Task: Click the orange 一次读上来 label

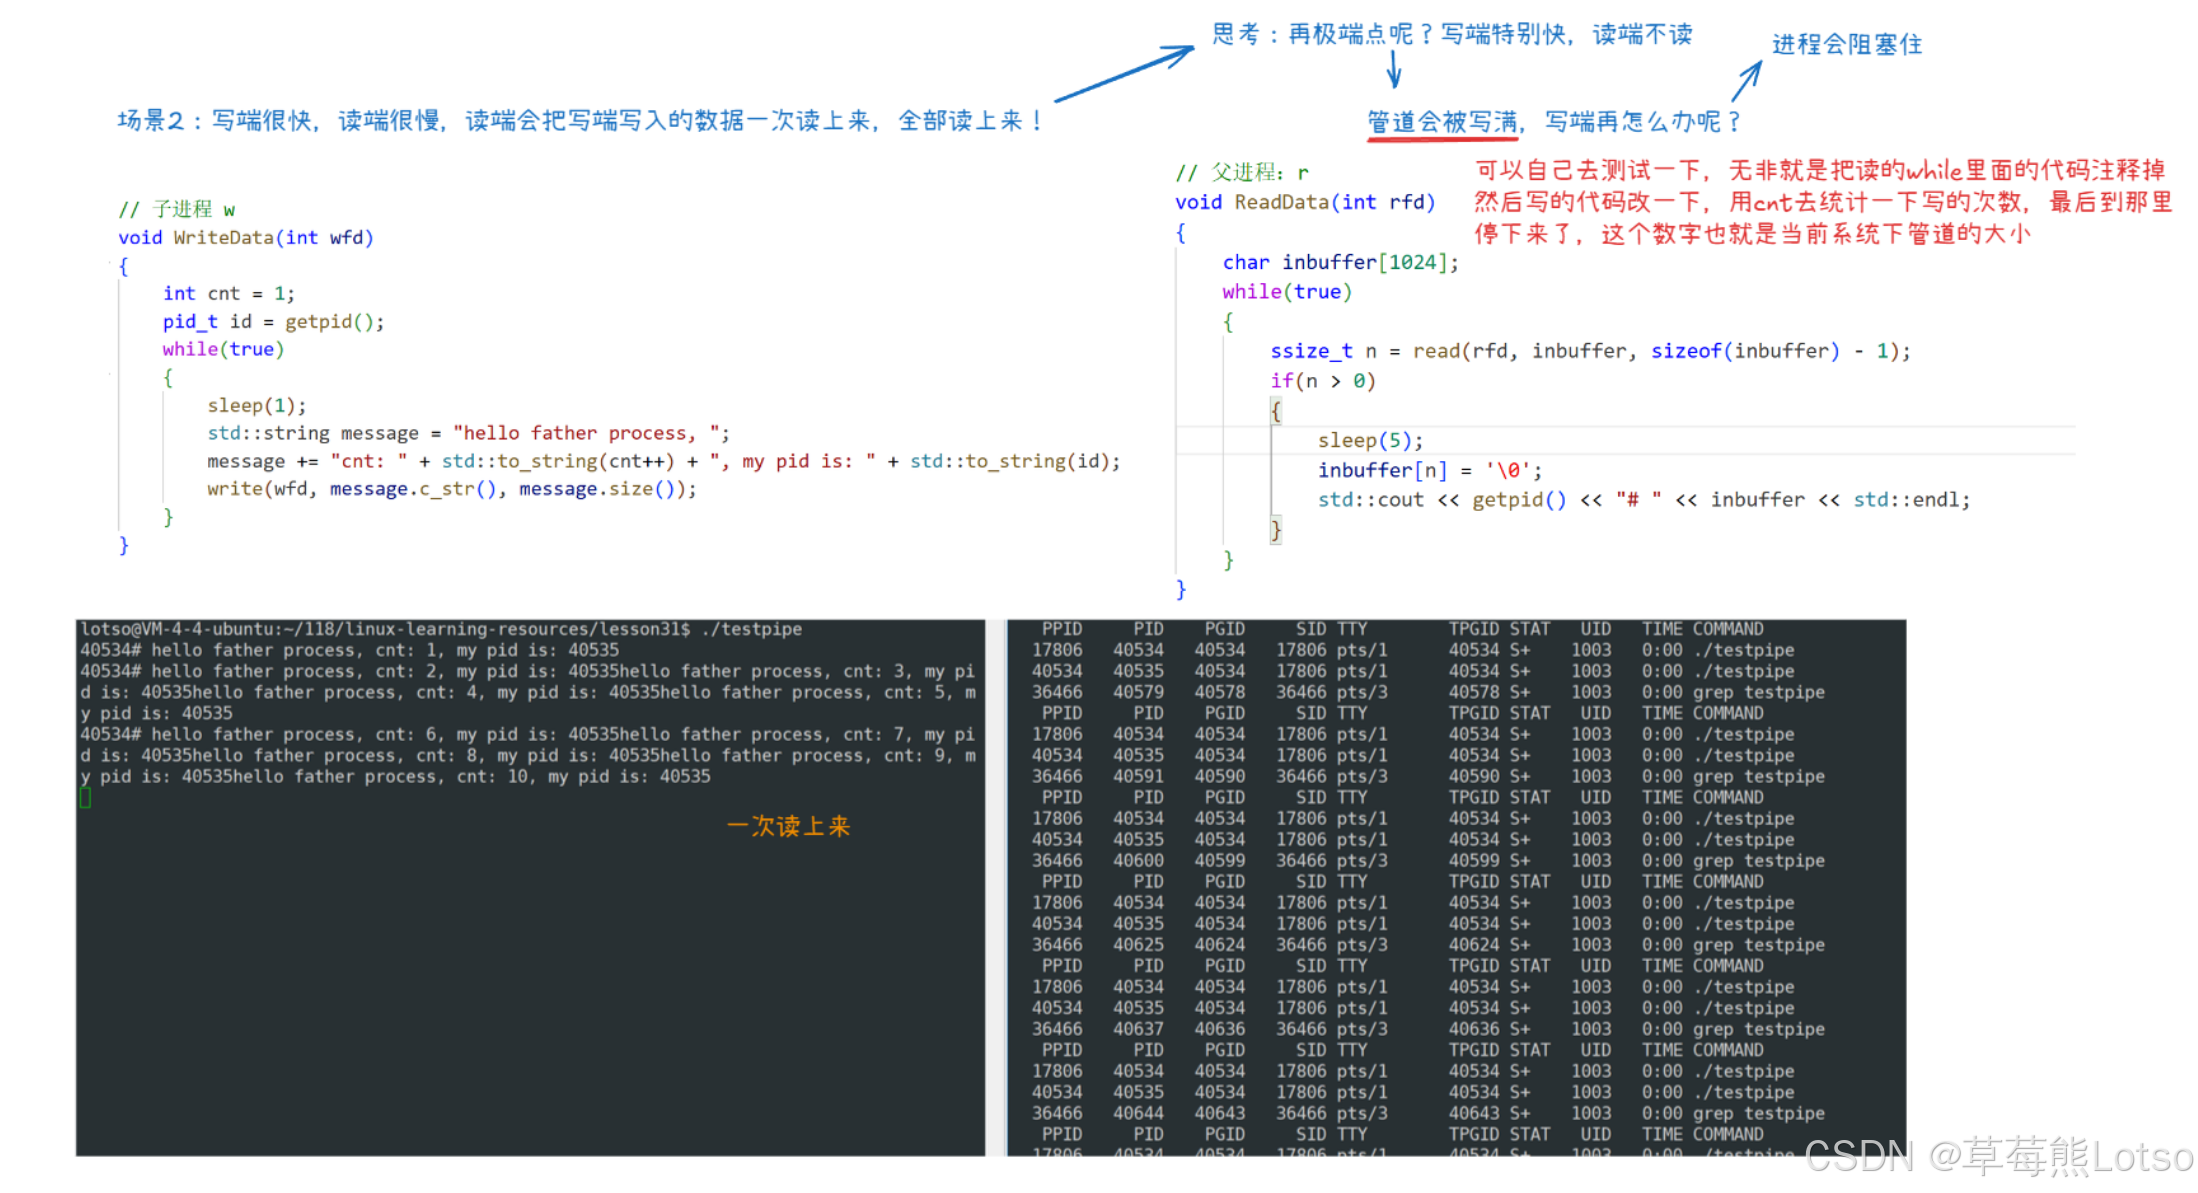Action: click(788, 826)
